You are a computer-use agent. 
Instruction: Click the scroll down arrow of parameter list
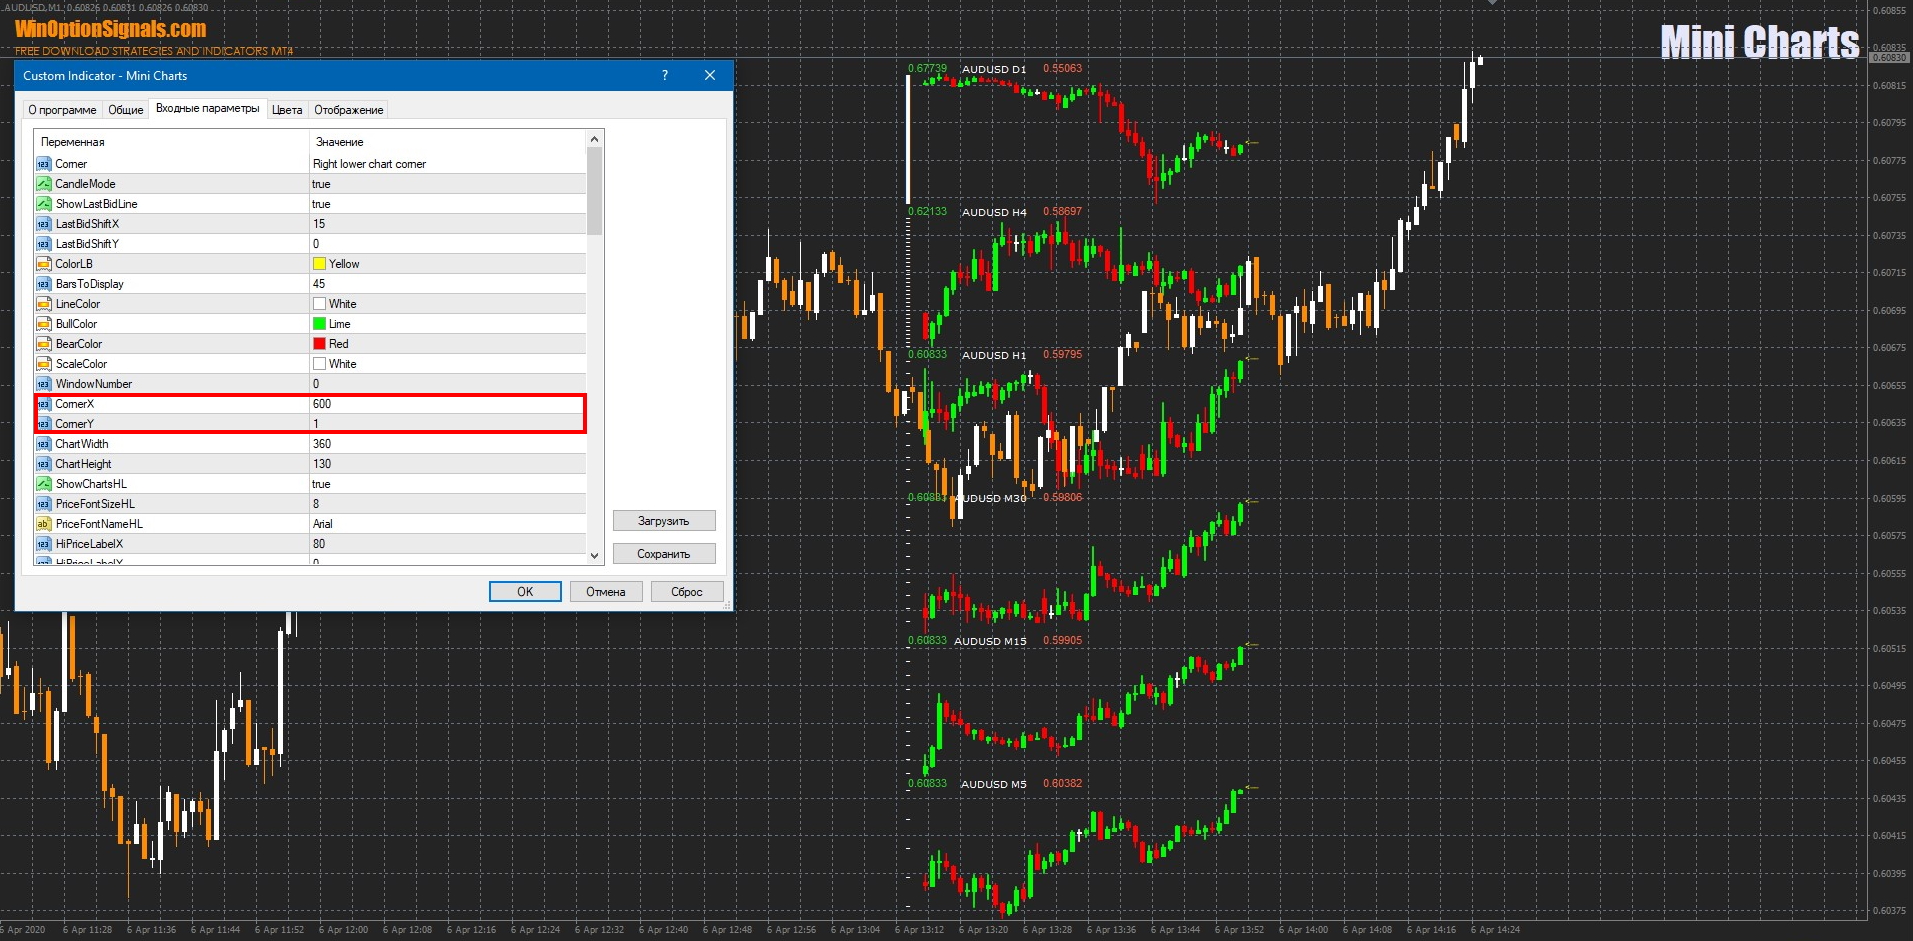click(x=595, y=555)
